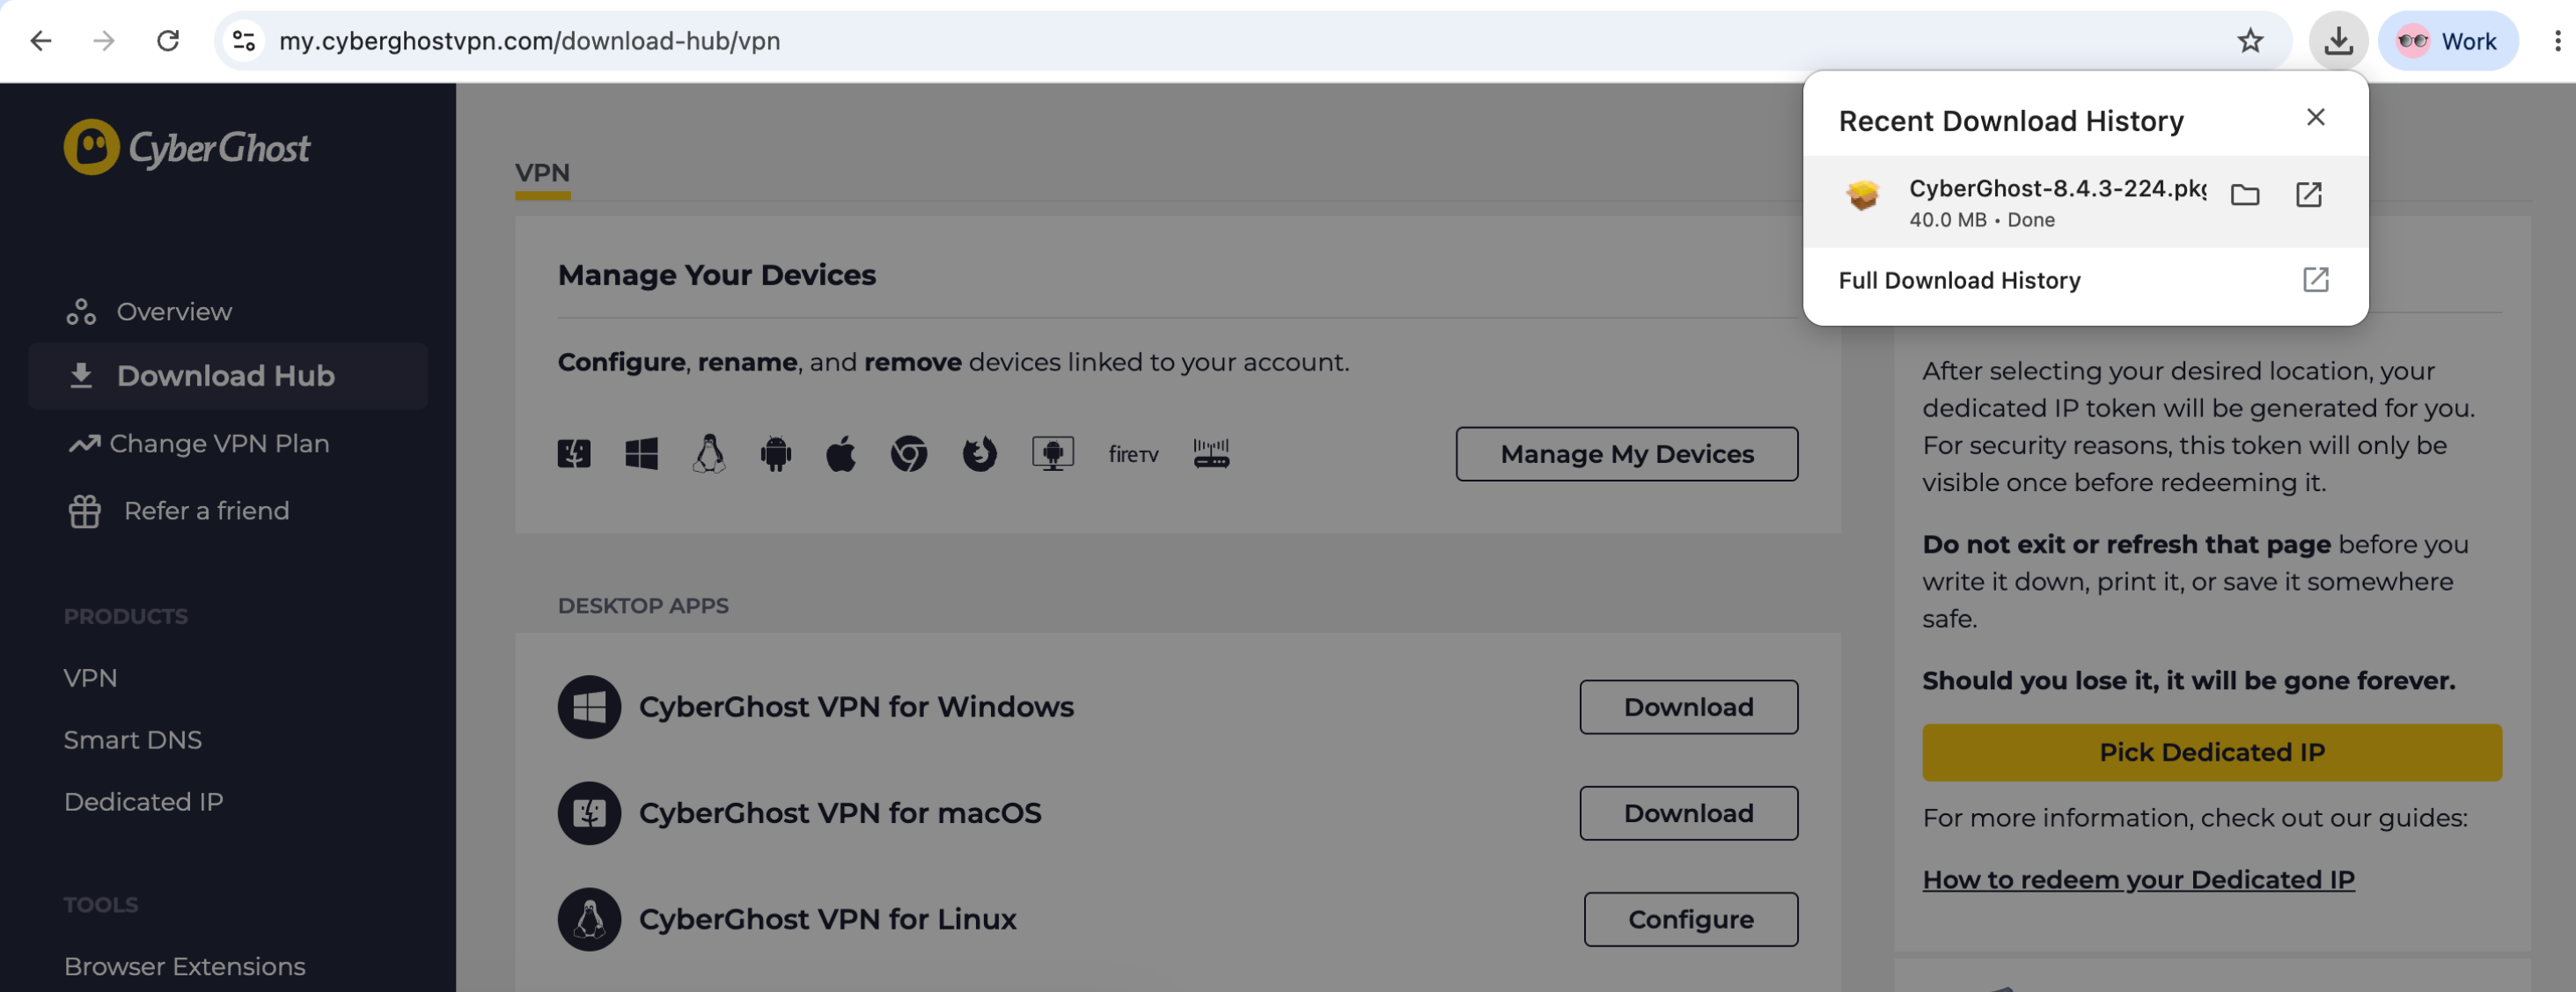Click the router device icon
This screenshot has width=2576, height=992.
pyautogui.click(x=1211, y=454)
